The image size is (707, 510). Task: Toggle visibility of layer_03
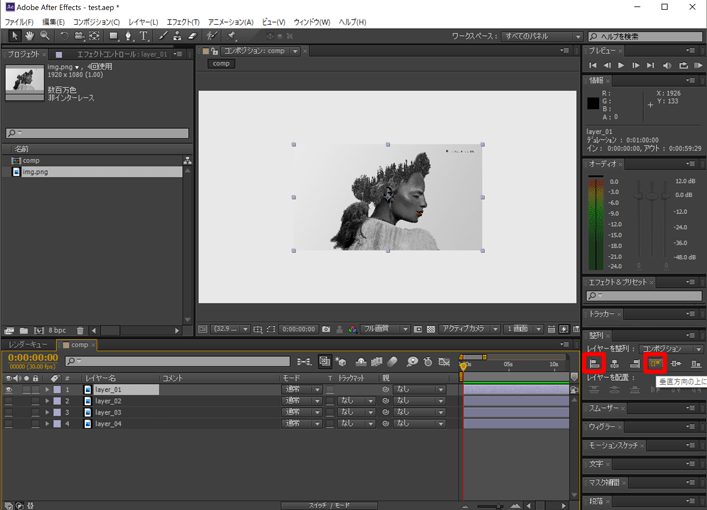(x=9, y=412)
